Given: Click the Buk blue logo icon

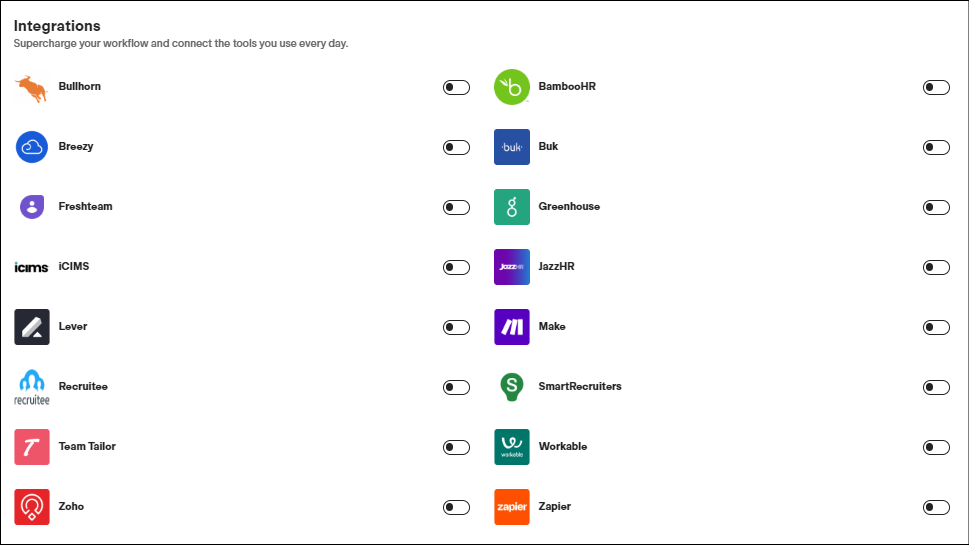Looking at the screenshot, I should pos(512,147).
